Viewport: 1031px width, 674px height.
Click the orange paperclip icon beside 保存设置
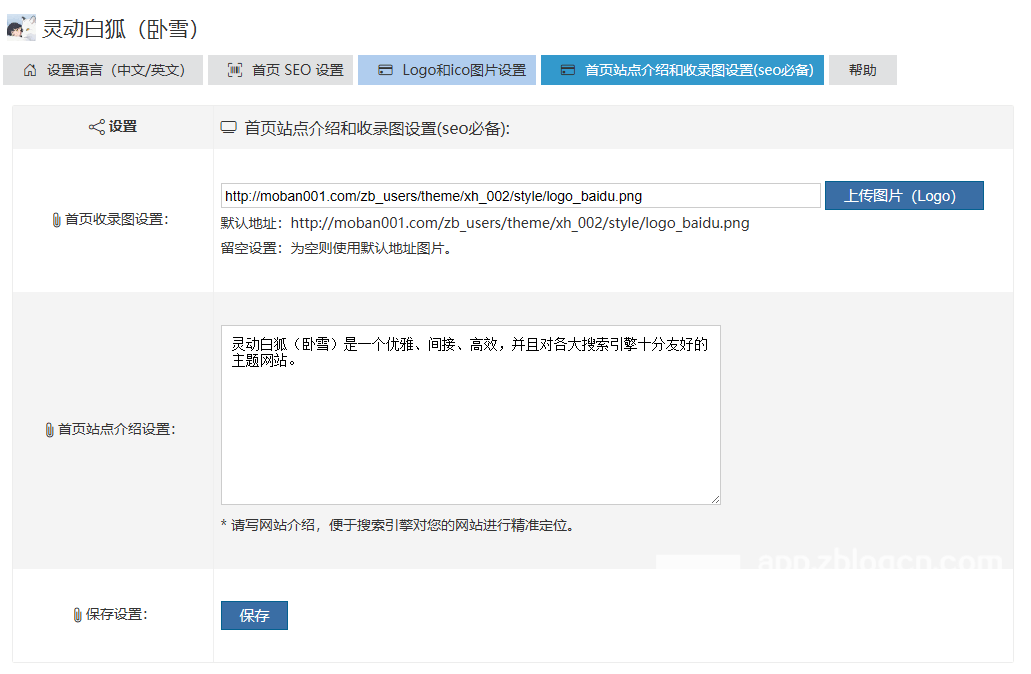coord(77,615)
